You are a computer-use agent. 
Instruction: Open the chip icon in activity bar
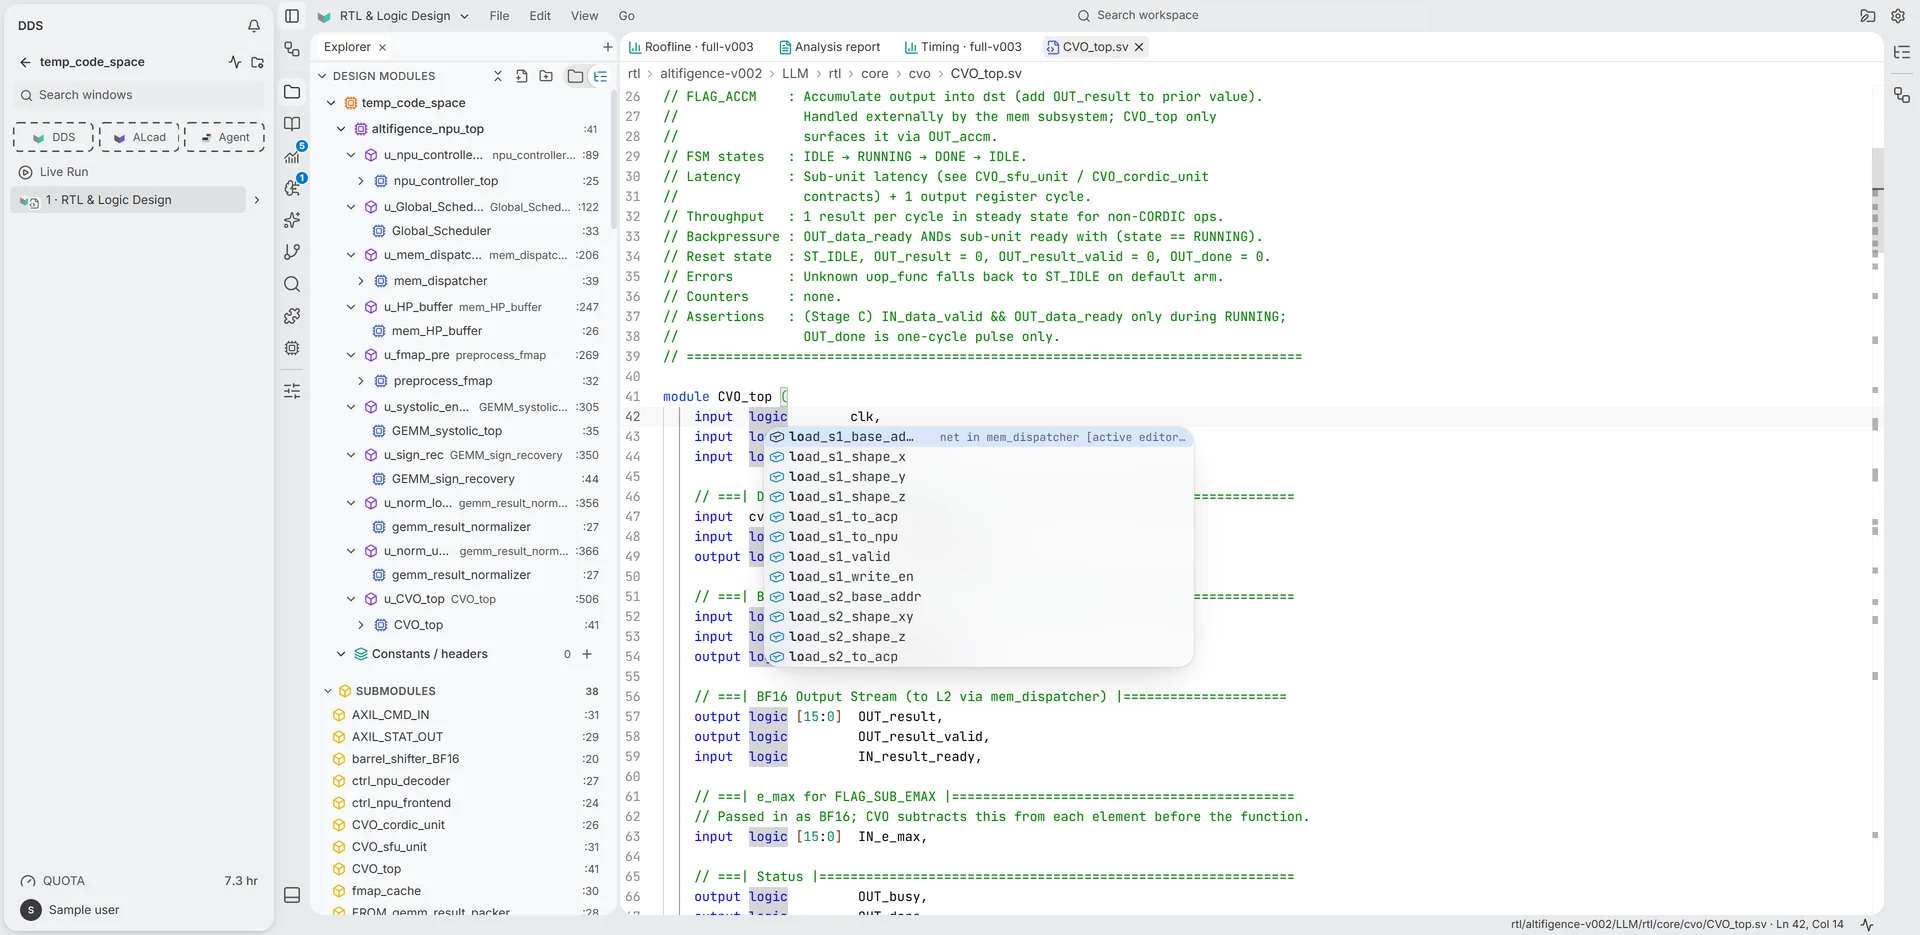[x=292, y=348]
